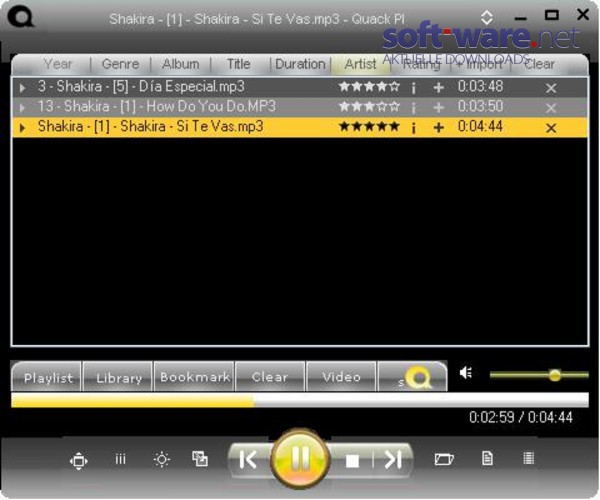Open info for How Do You Do.MP3

tap(413, 108)
